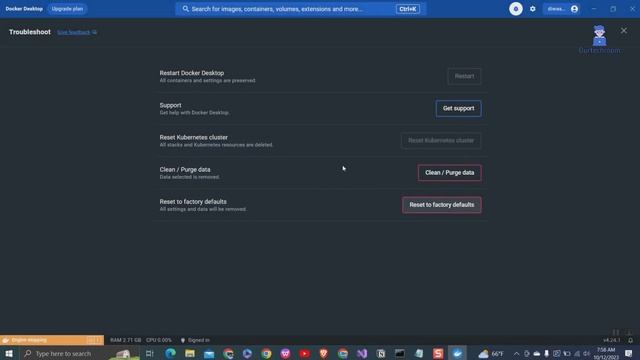Click the Docker extensions circular icon in header
The image size is (640, 360).
coord(516,9)
